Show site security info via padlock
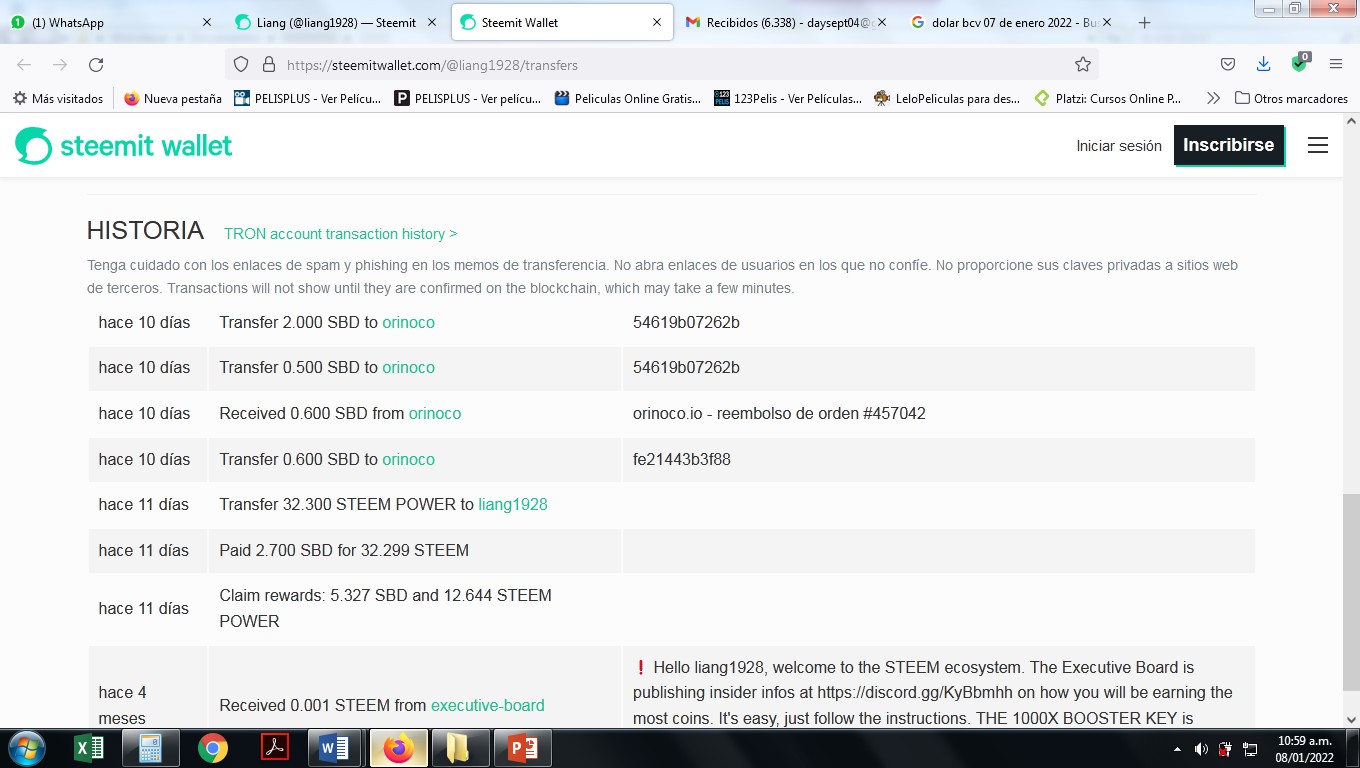This screenshot has width=1360, height=768. click(x=268, y=65)
